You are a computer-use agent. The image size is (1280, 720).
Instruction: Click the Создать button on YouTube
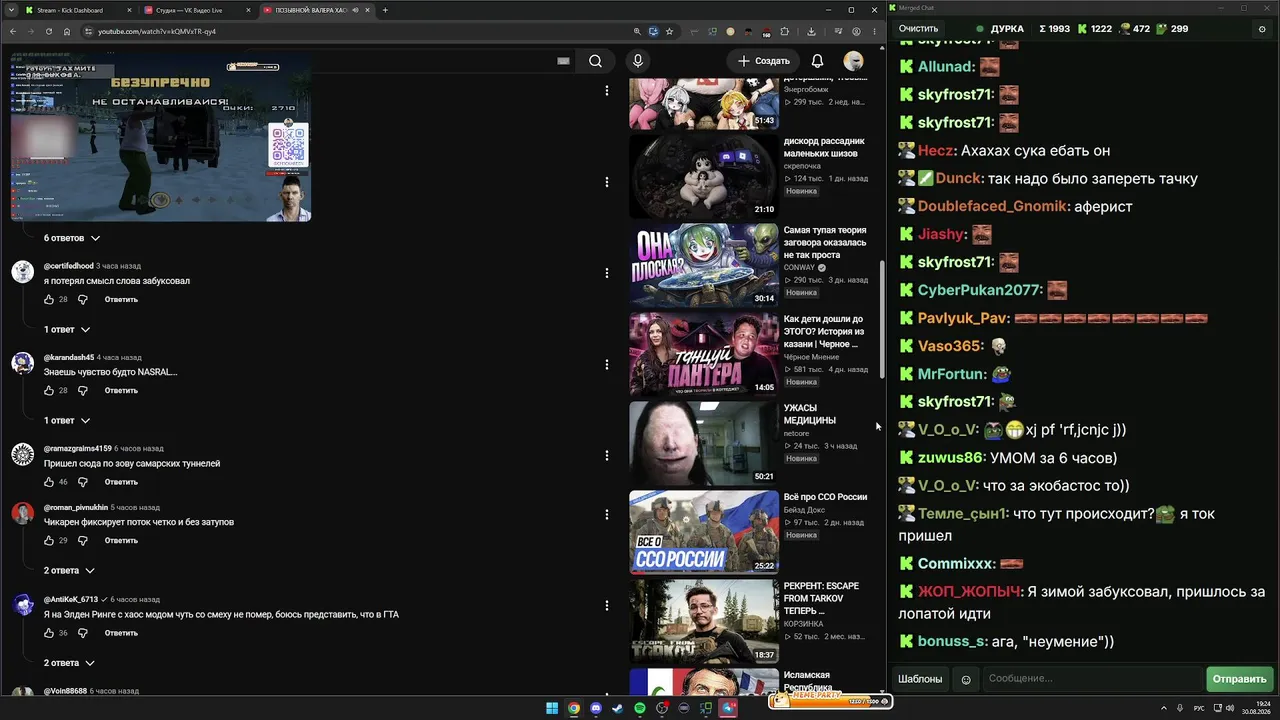coord(764,61)
